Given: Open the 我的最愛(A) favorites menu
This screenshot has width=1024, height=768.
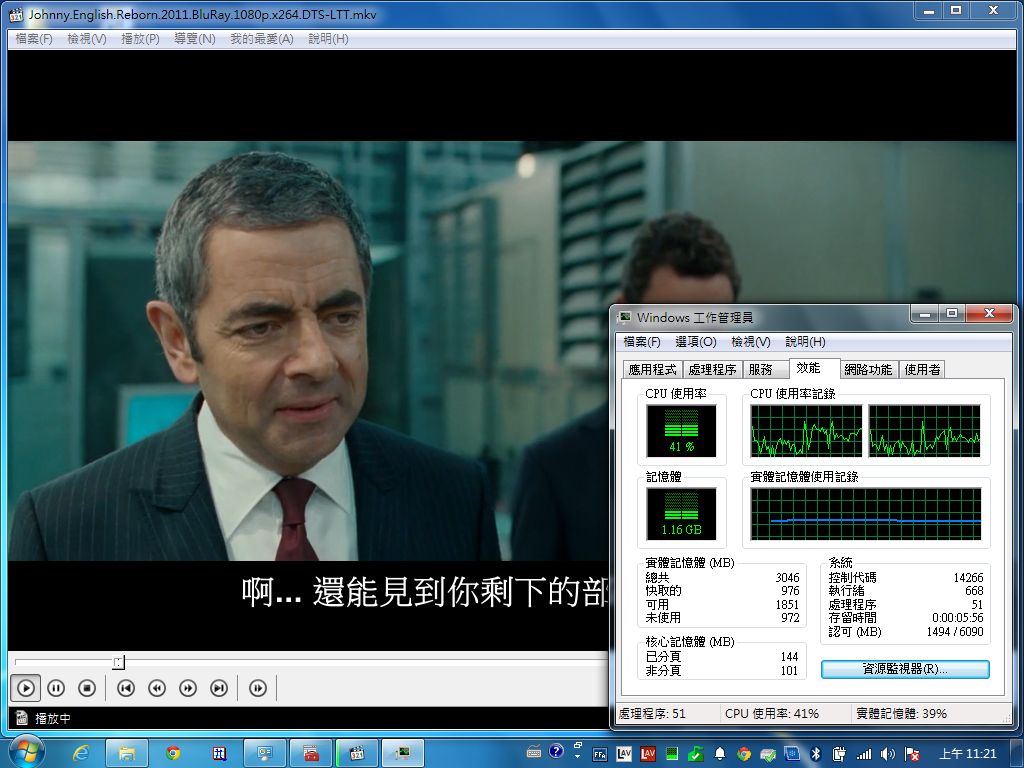Looking at the screenshot, I should (262, 39).
